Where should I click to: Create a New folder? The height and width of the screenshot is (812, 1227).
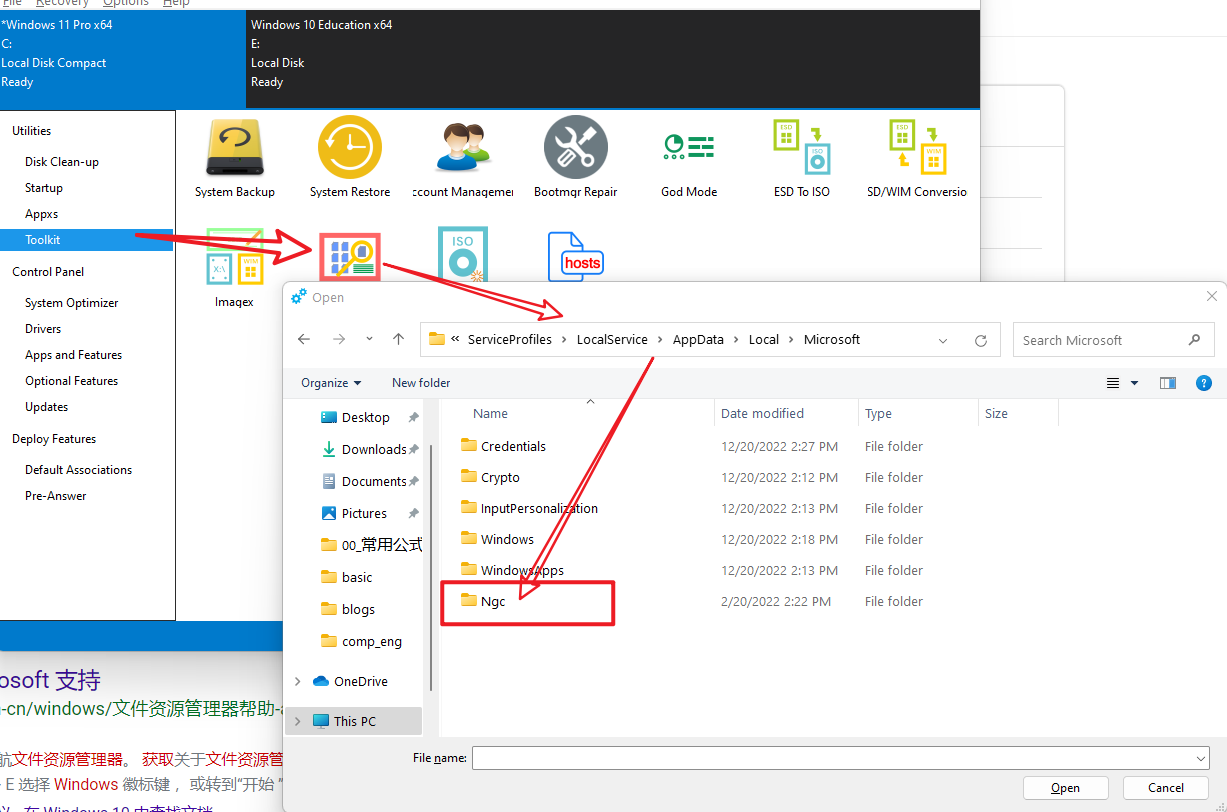[421, 383]
